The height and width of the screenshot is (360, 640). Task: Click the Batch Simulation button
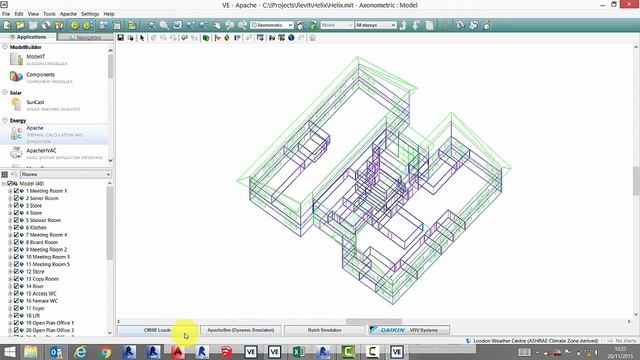[x=324, y=330]
